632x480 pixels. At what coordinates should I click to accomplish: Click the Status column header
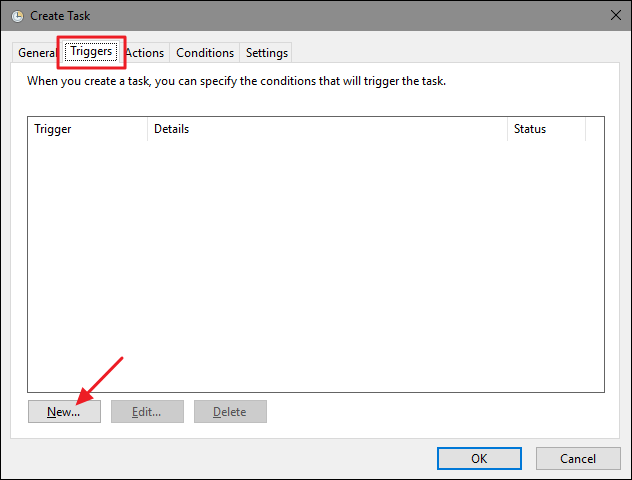point(545,129)
